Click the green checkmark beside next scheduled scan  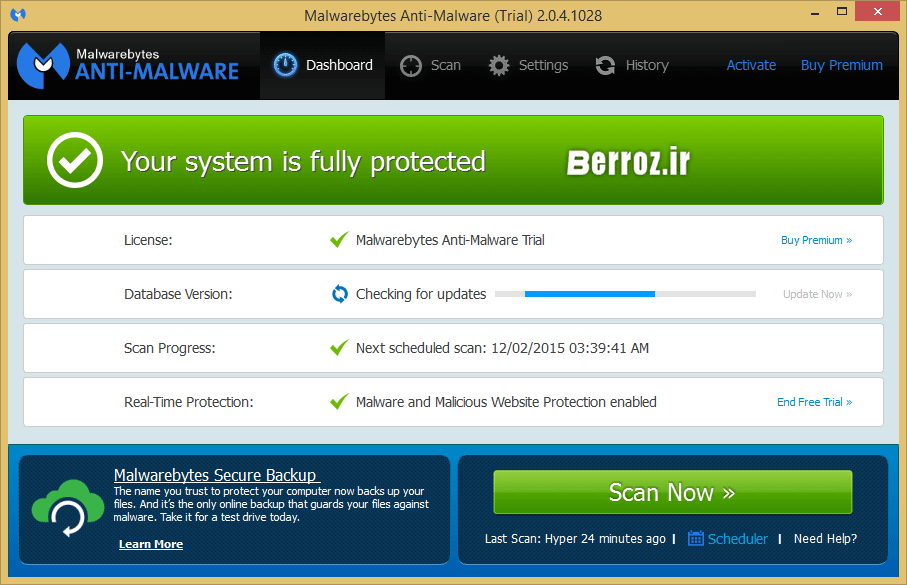pyautogui.click(x=339, y=348)
